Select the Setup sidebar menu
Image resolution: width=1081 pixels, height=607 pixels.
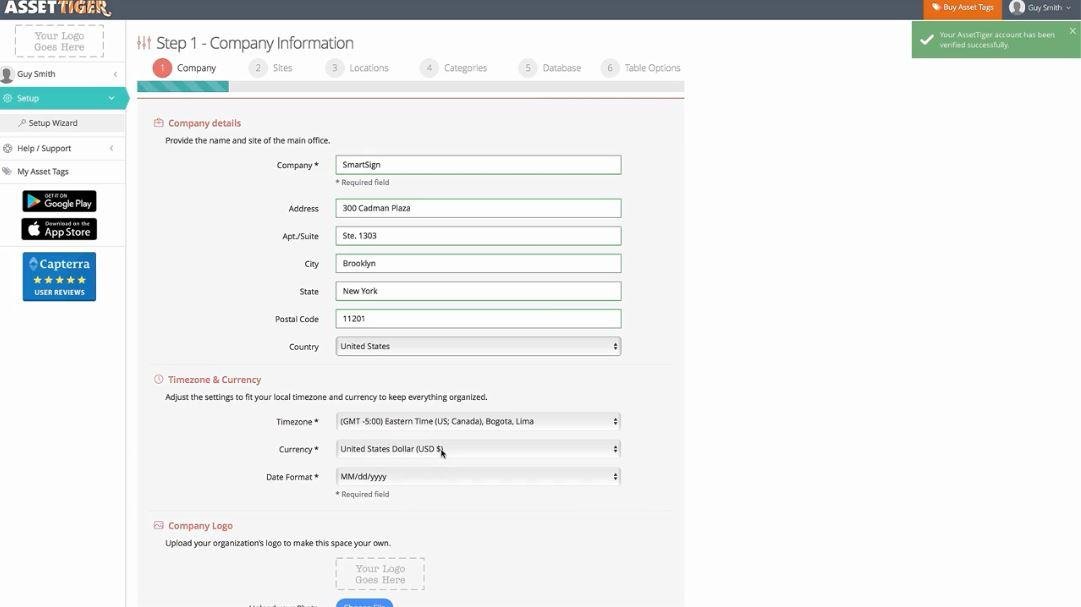pos(60,98)
